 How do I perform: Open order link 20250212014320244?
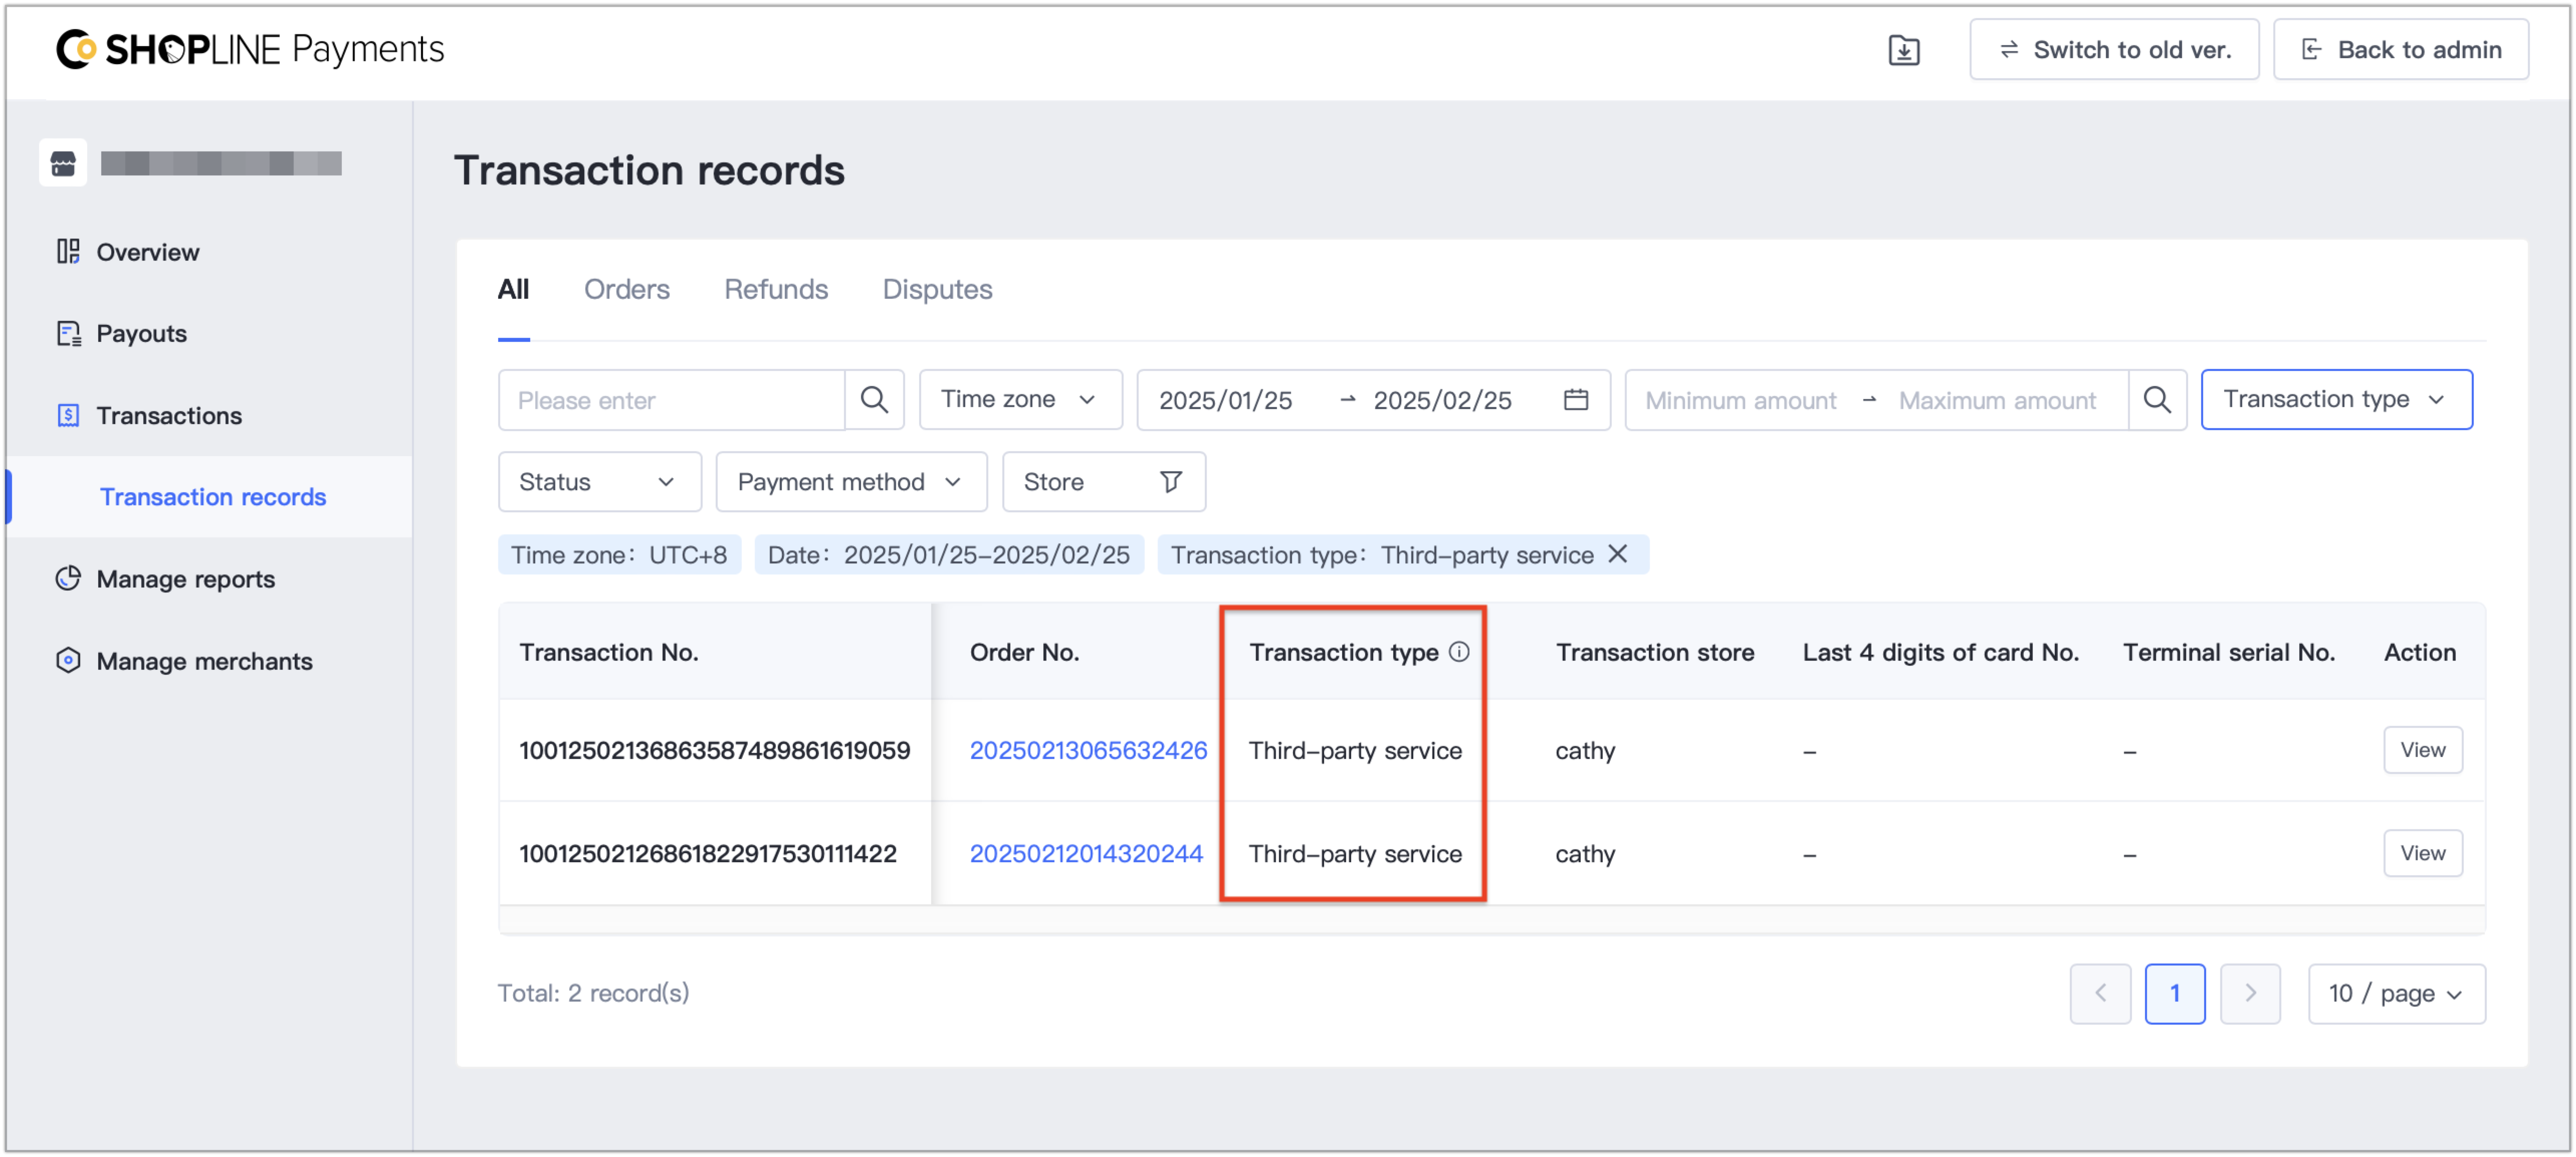(1086, 854)
